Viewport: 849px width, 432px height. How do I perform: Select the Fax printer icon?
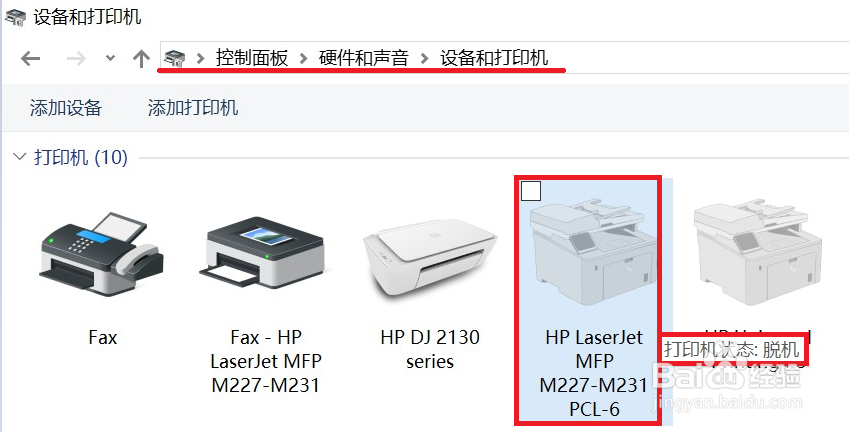(x=102, y=253)
